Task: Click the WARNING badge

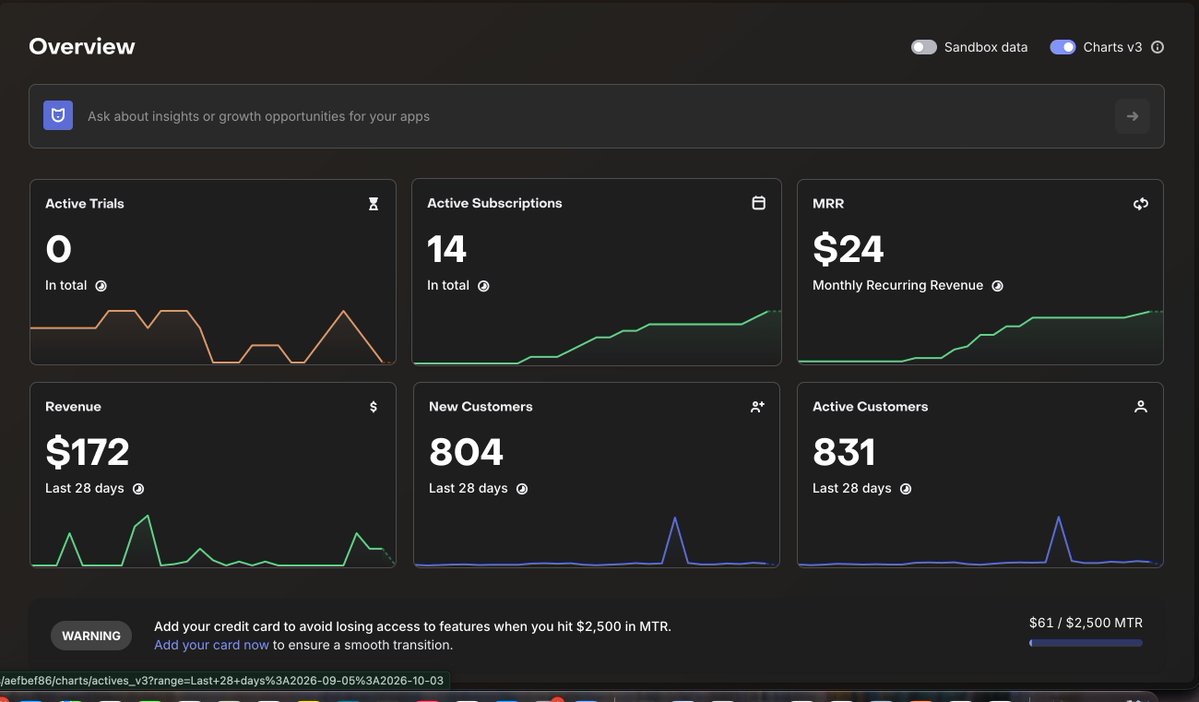Action: point(91,635)
